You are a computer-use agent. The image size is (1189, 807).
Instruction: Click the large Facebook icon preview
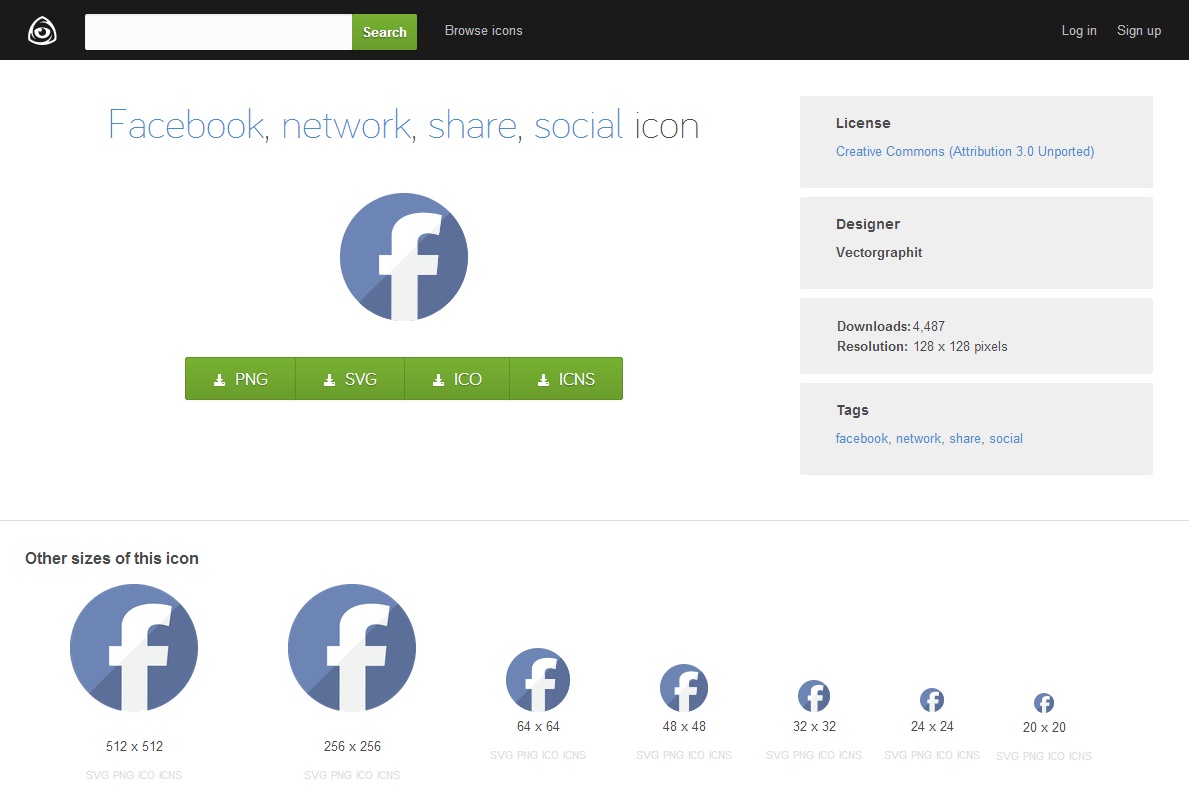coord(403,256)
